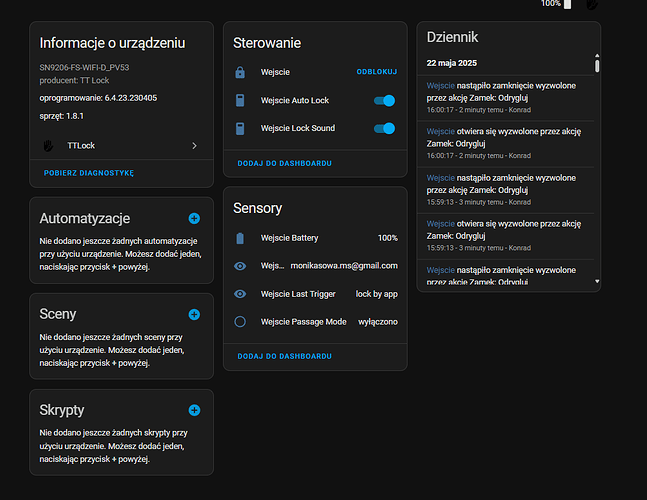Click the Wejscie Last Trigger label
The image size is (647, 500).
pyautogui.click(x=298, y=294)
